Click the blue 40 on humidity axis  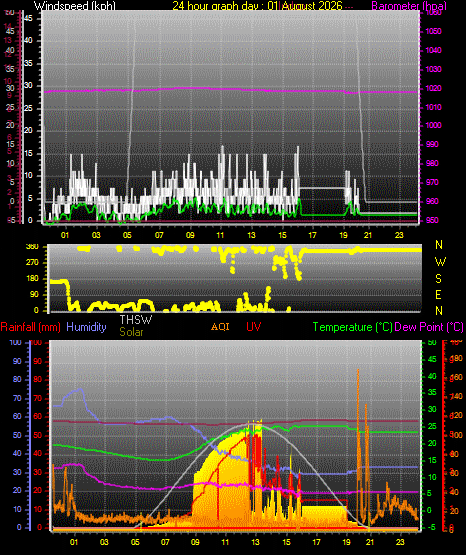pyautogui.click(x=17, y=453)
